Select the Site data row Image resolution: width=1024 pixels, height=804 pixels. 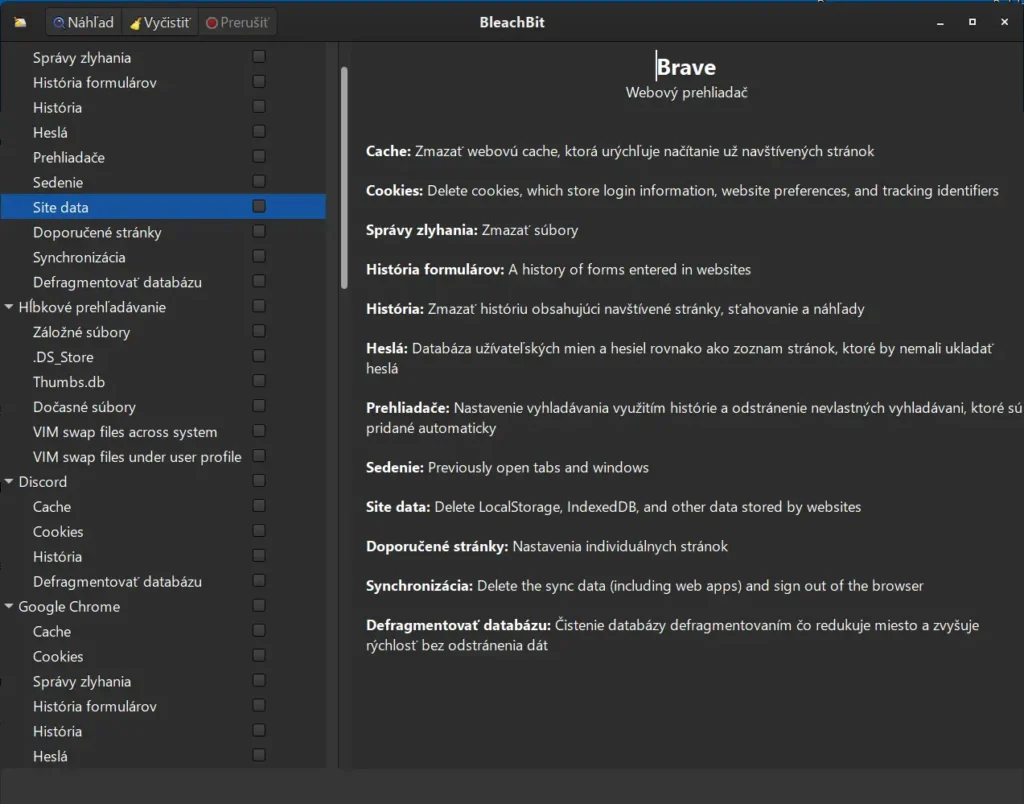point(163,207)
